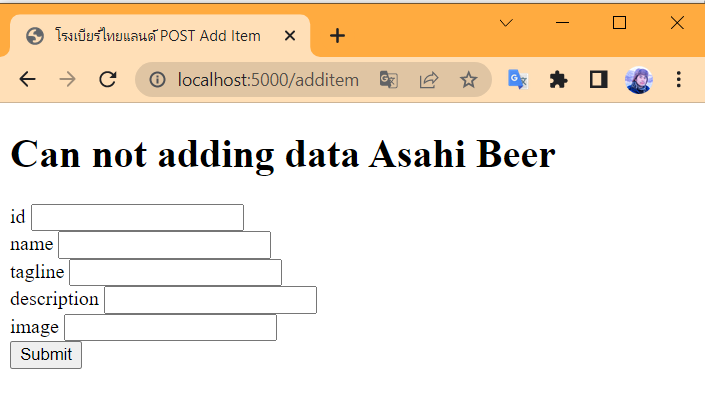Focus the id text field
This screenshot has height=400, width=705.
[137, 217]
